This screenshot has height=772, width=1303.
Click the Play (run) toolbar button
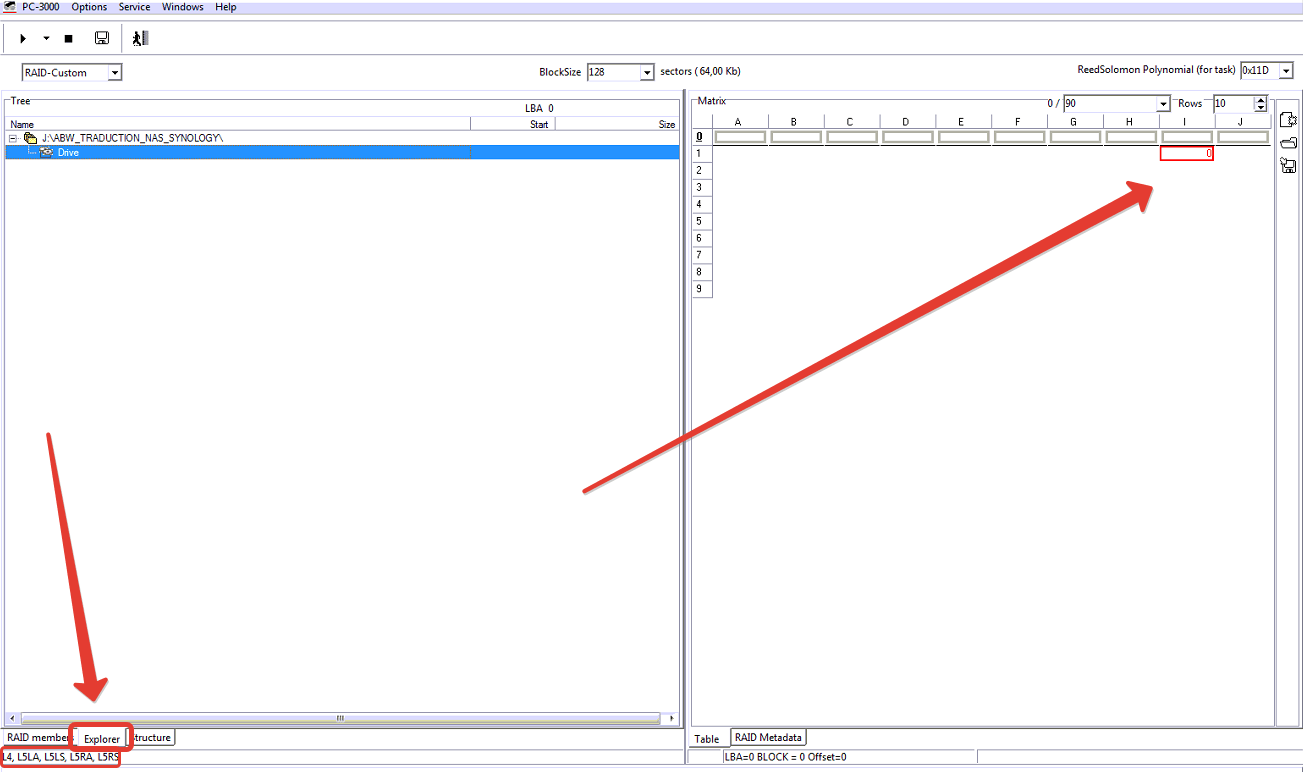[x=23, y=38]
